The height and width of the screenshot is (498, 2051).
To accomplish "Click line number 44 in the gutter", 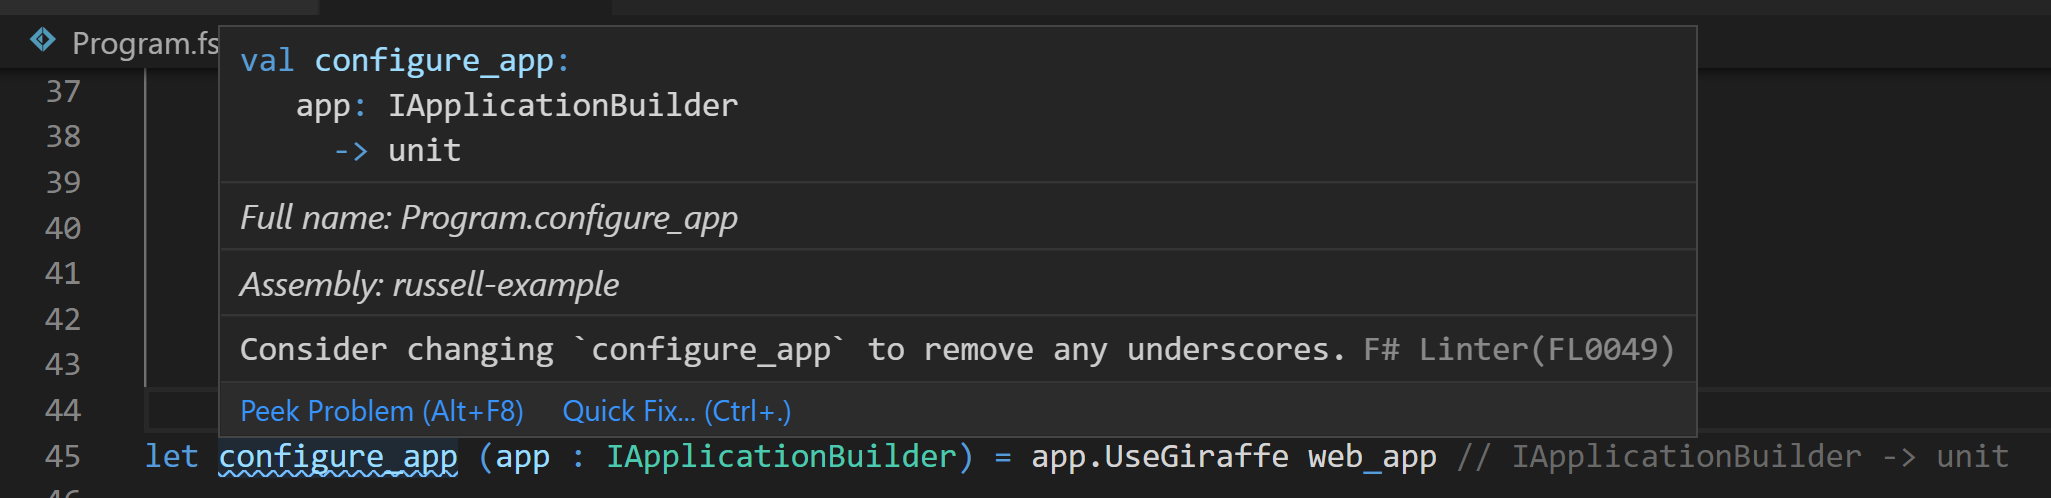I will point(63,410).
